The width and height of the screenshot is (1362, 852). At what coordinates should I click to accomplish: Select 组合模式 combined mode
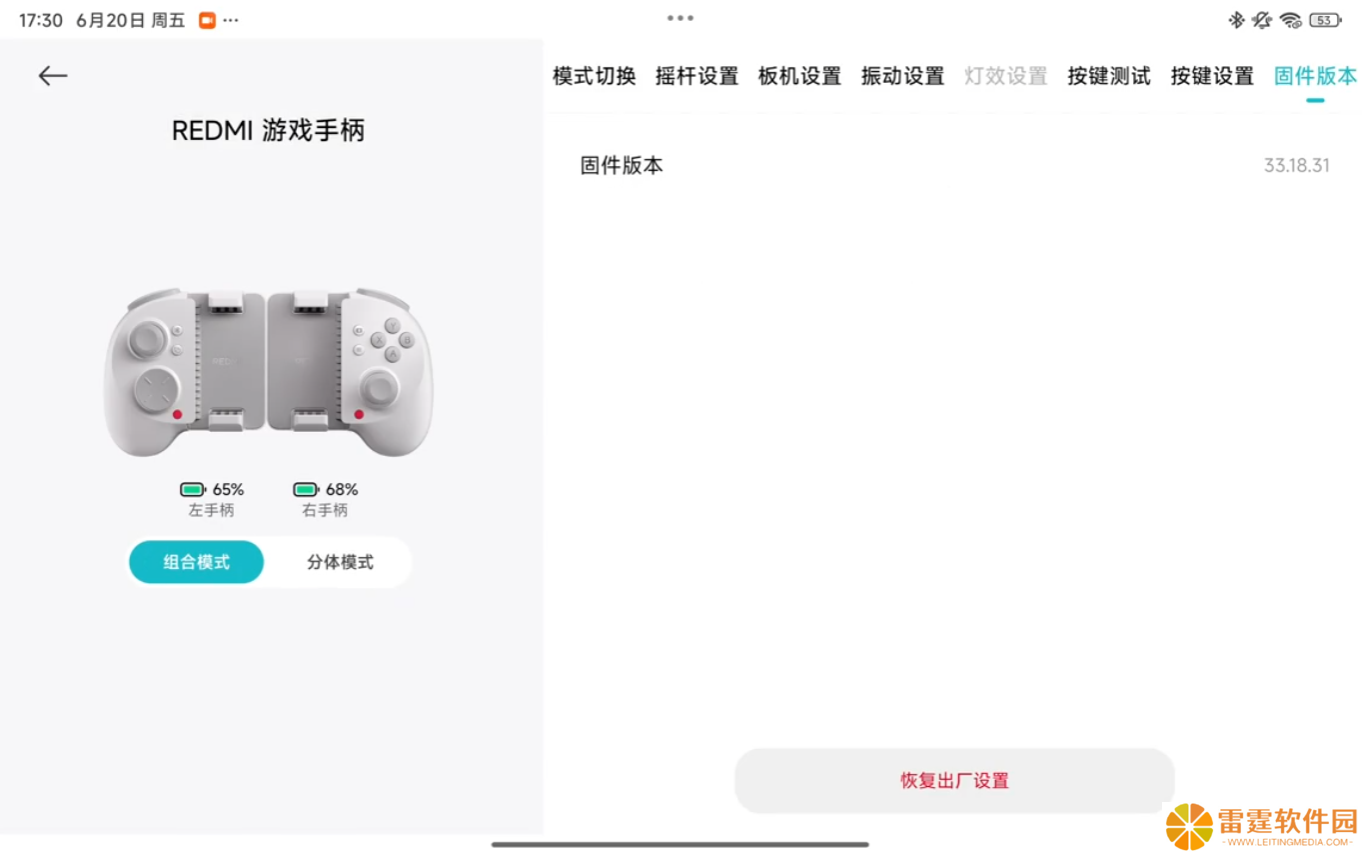(x=197, y=562)
